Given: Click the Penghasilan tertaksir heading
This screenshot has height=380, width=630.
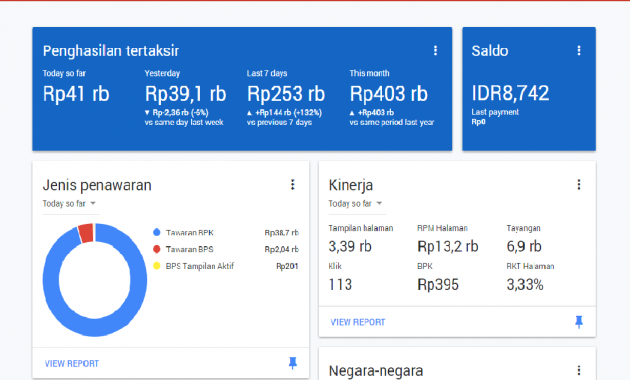Looking at the screenshot, I should click(x=111, y=51).
